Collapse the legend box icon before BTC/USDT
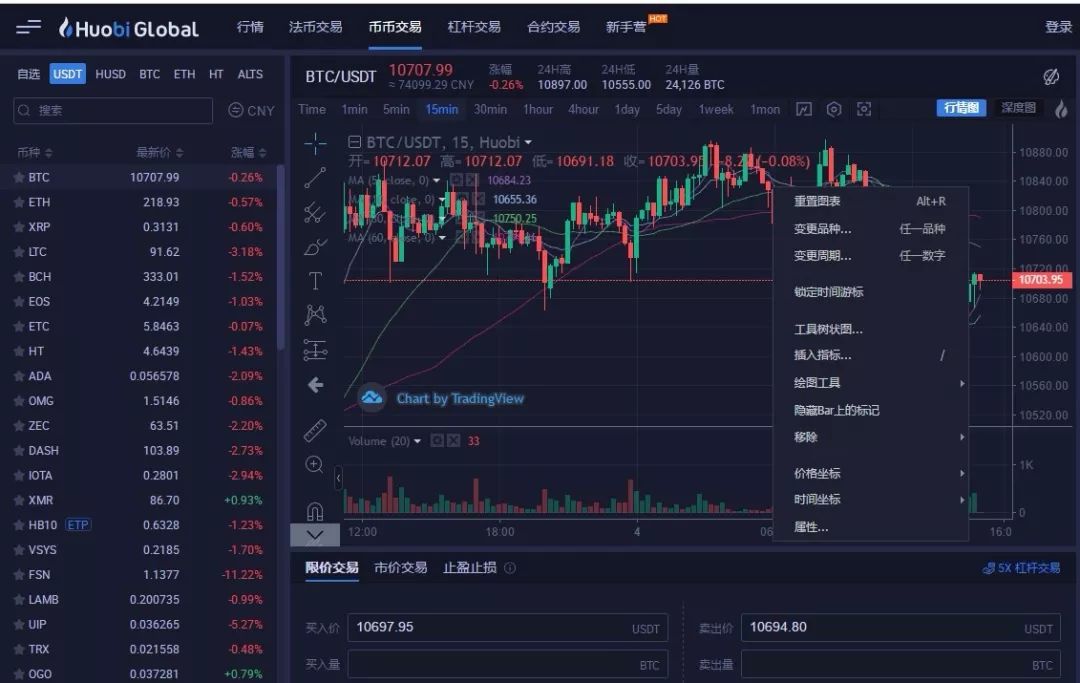1080x683 pixels. [355, 143]
